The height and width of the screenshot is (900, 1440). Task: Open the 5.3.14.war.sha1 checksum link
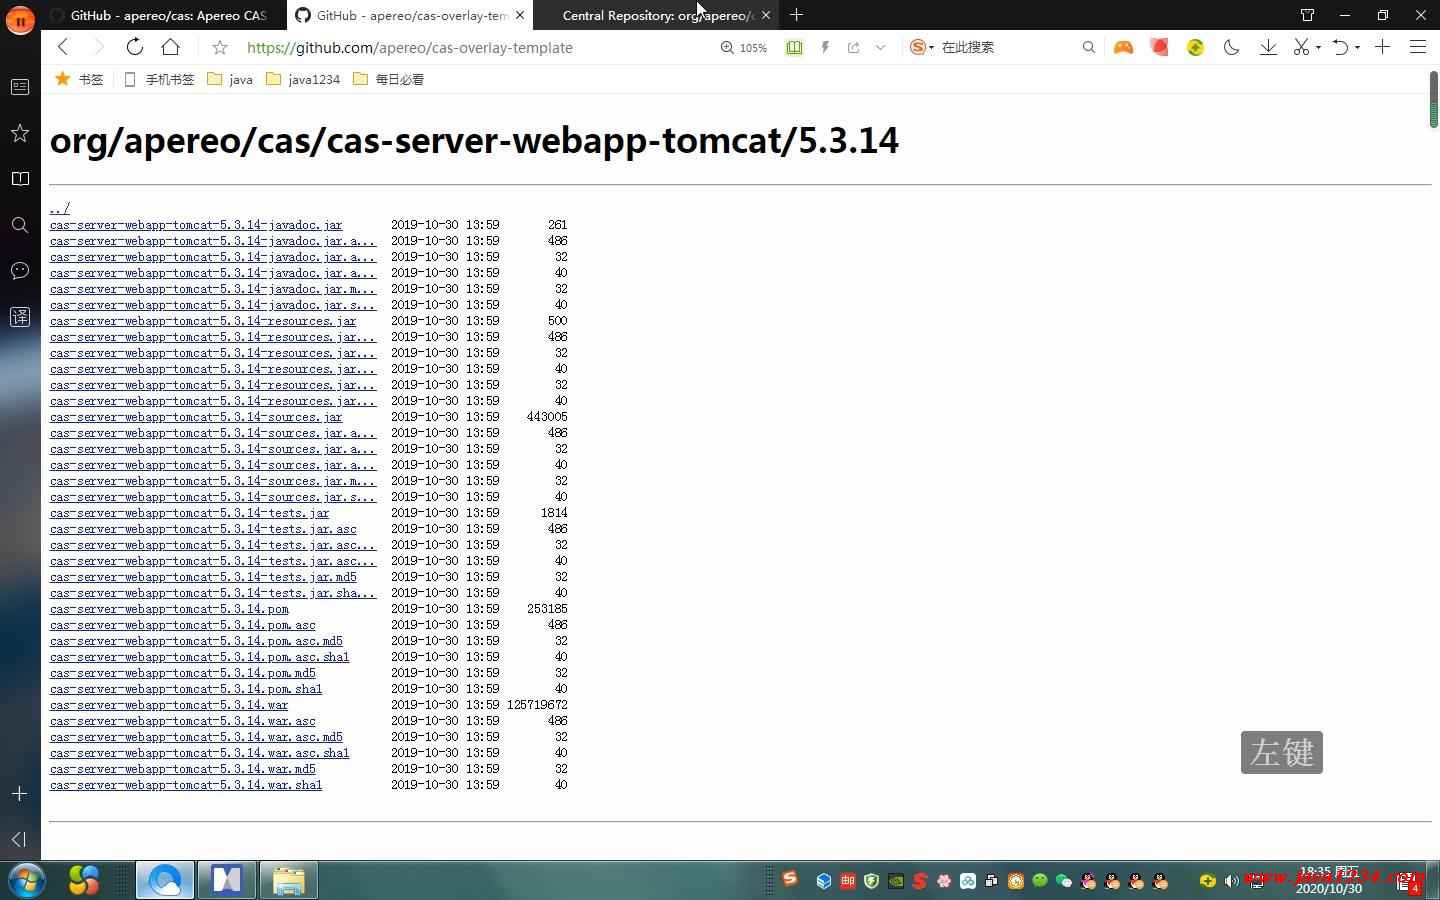(186, 785)
